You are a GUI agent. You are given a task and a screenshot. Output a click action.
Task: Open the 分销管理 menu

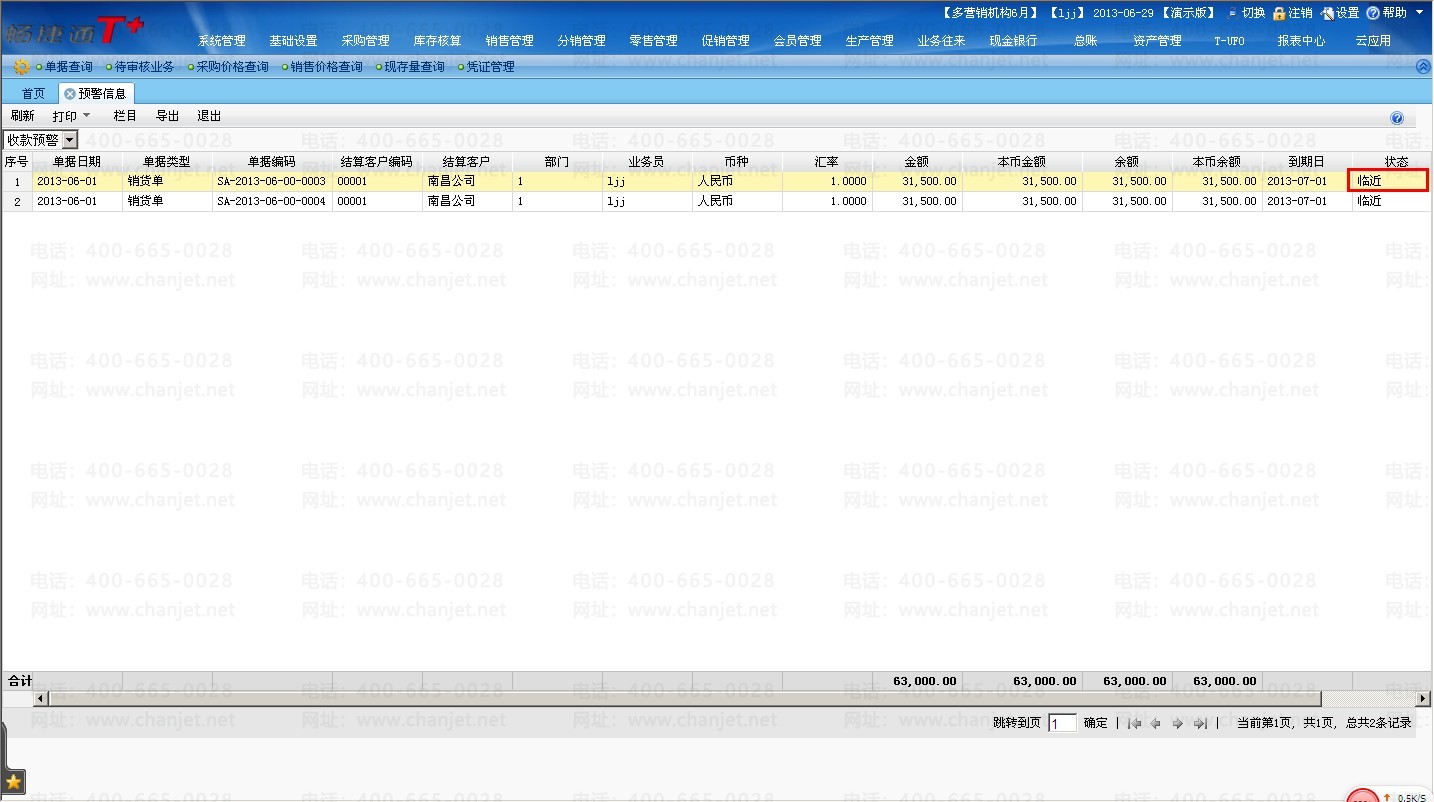click(581, 41)
